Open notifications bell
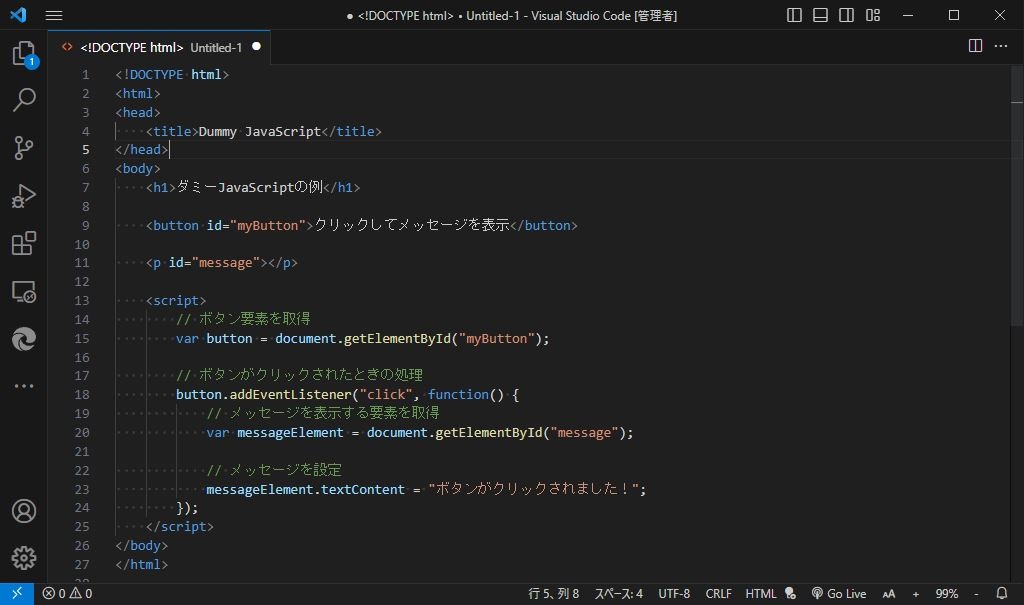 [1002, 593]
